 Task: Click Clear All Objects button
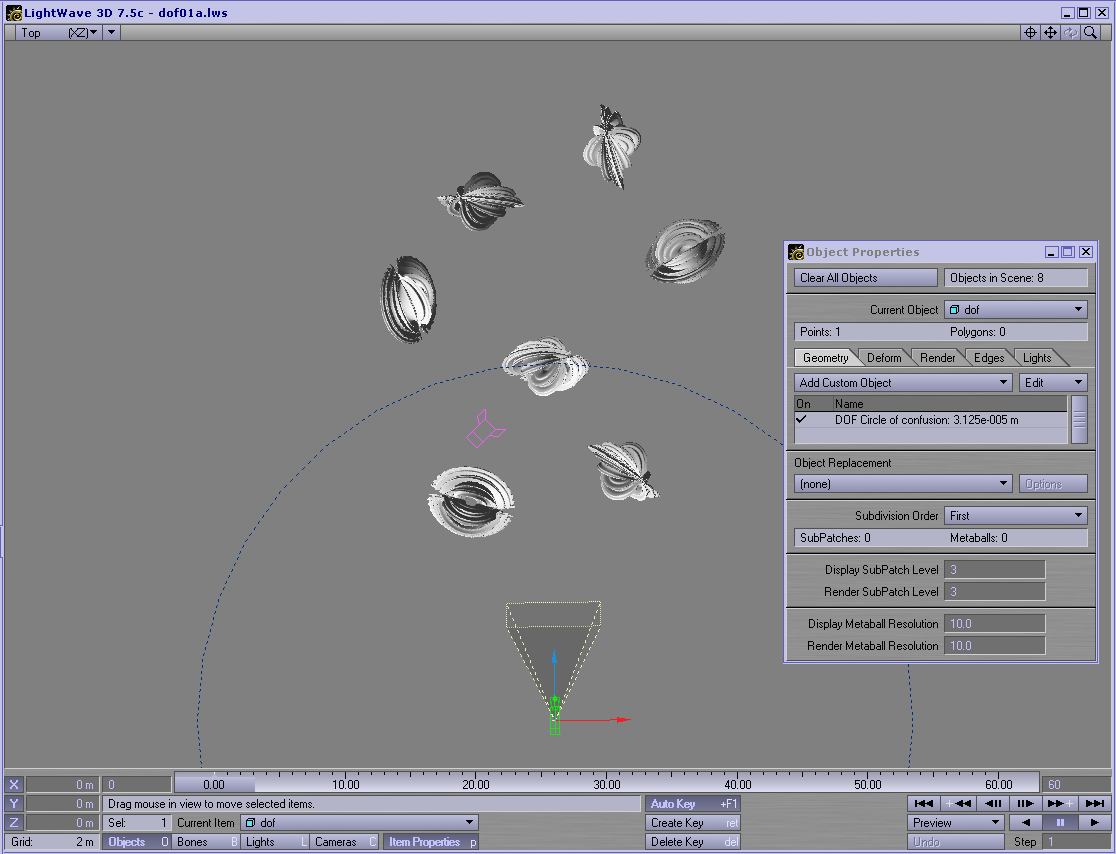tap(865, 278)
